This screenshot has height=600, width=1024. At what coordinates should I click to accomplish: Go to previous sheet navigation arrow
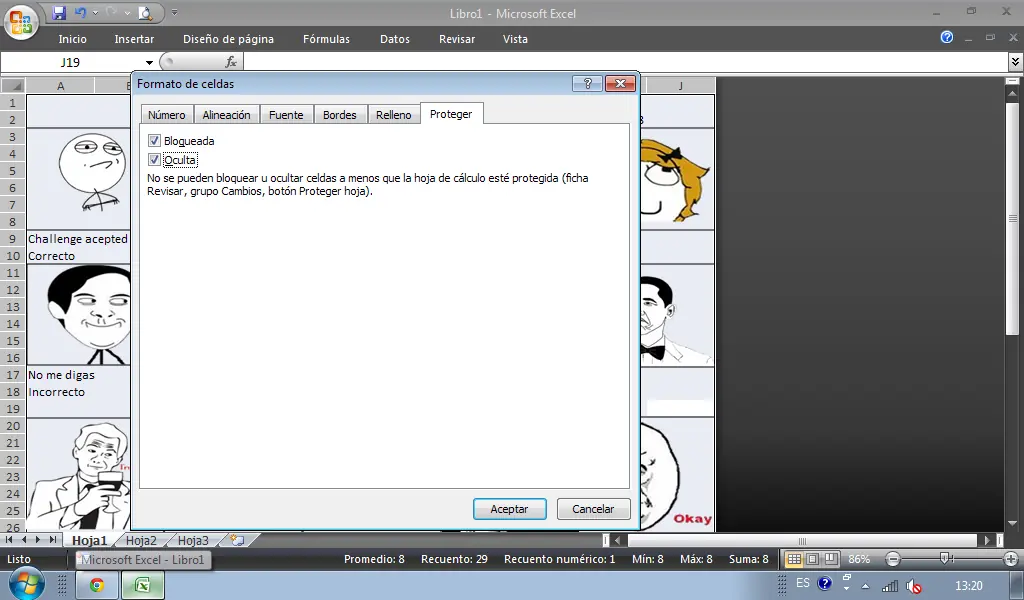coord(24,540)
